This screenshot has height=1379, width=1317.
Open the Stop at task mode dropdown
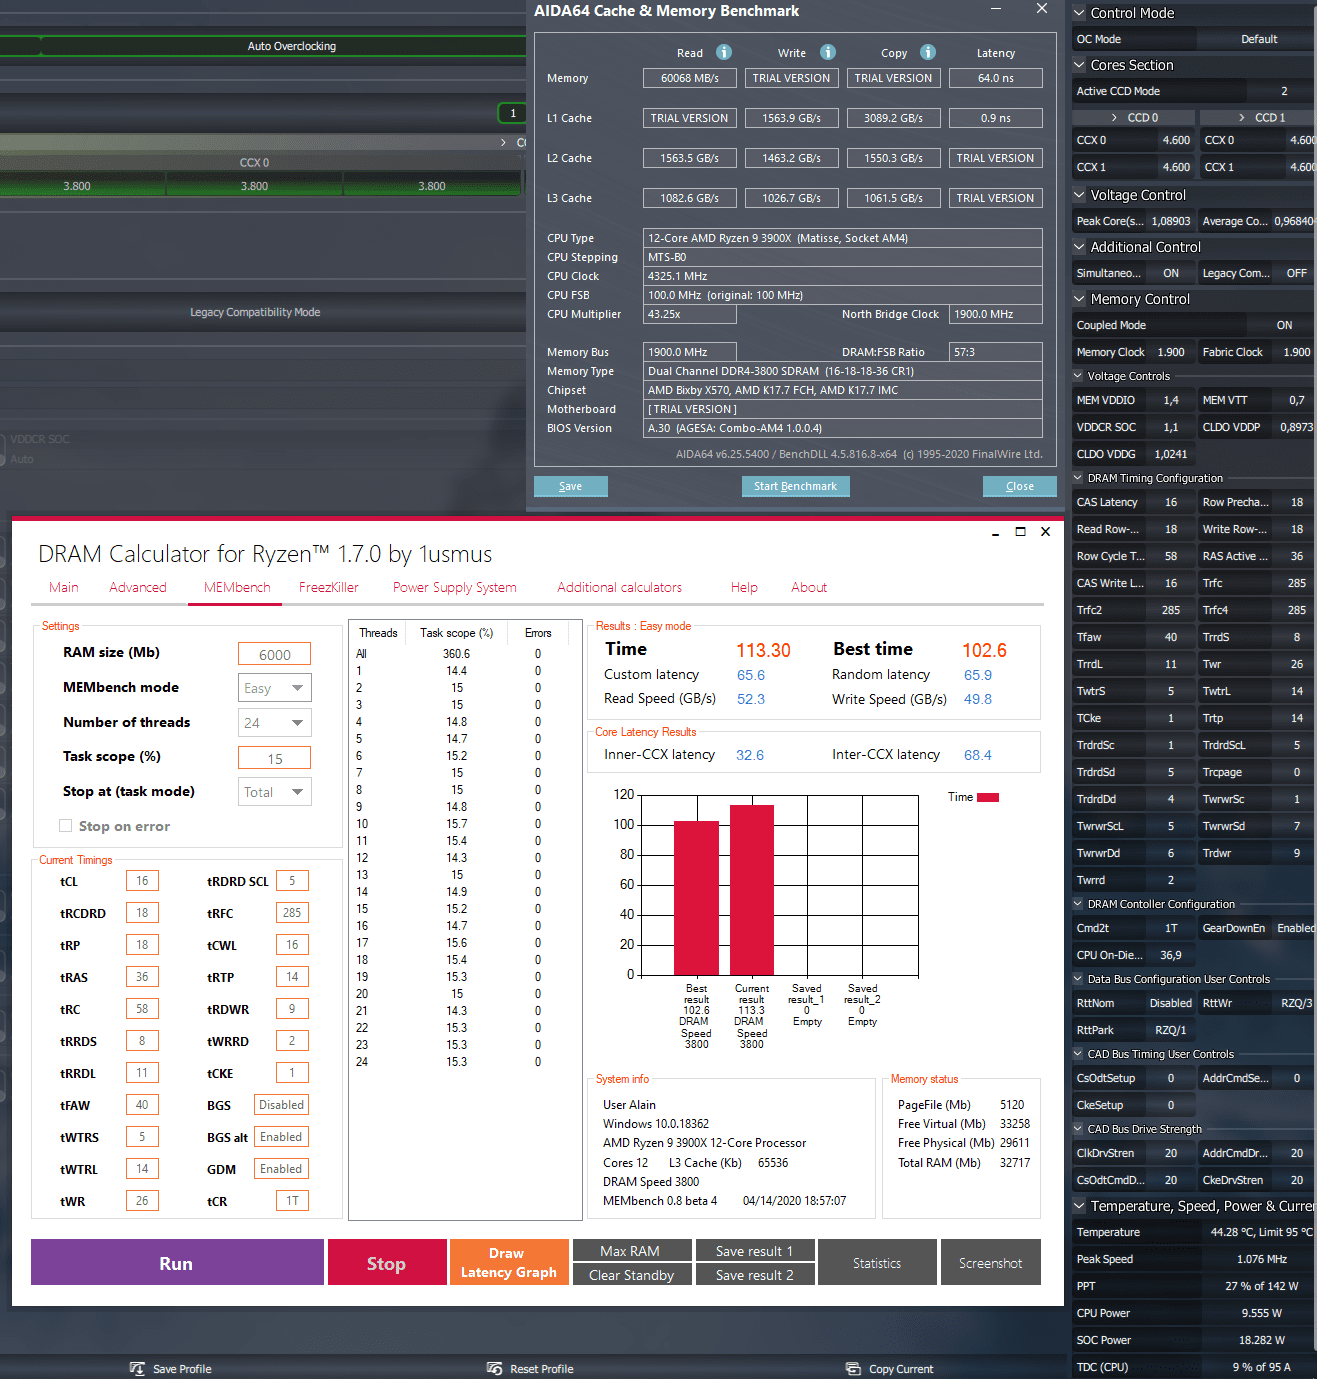(x=275, y=792)
